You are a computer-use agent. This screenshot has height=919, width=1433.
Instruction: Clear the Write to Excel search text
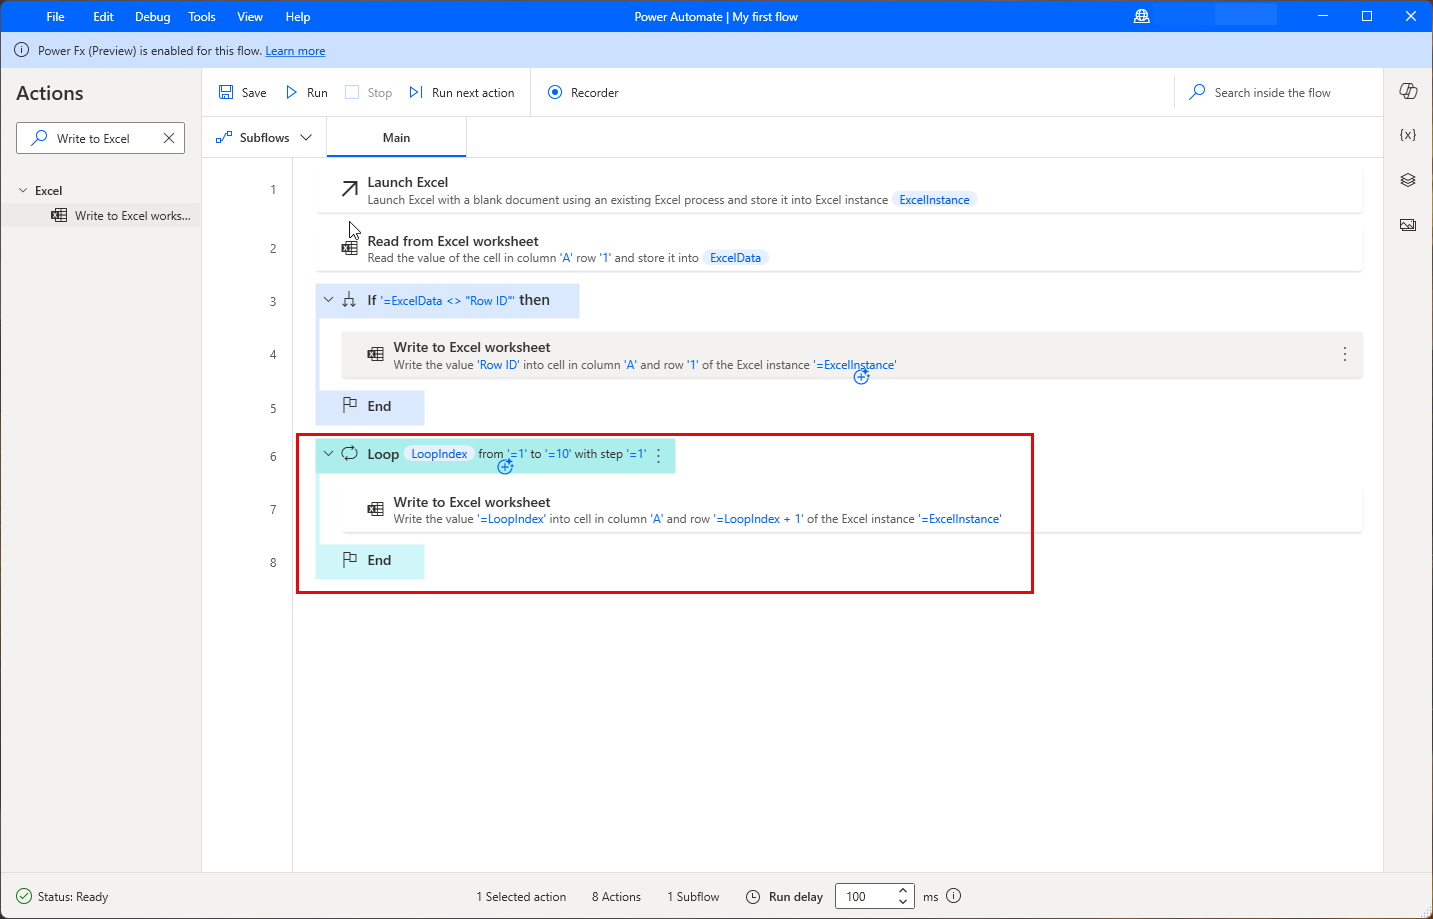pos(168,137)
